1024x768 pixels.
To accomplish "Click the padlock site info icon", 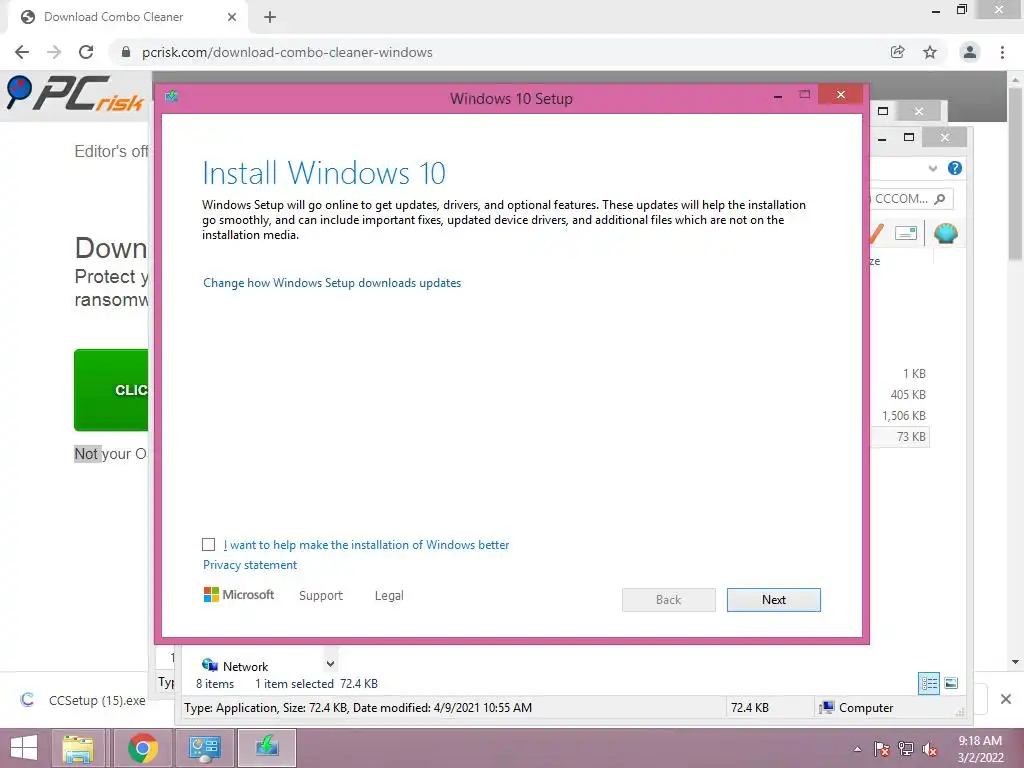I will (x=126, y=52).
